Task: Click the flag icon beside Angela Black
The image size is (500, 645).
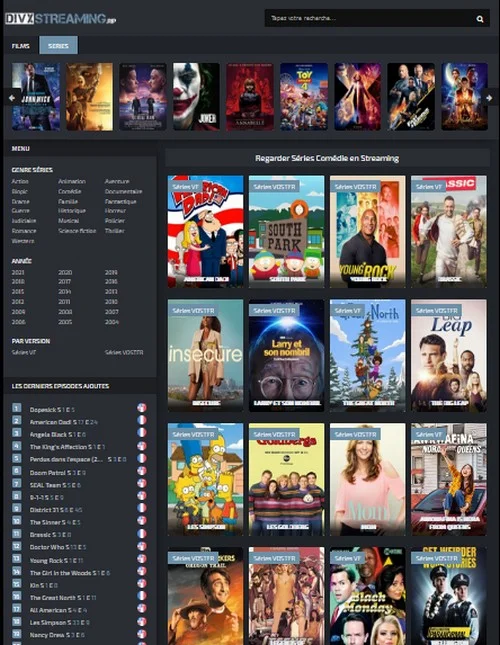Action: (x=142, y=433)
